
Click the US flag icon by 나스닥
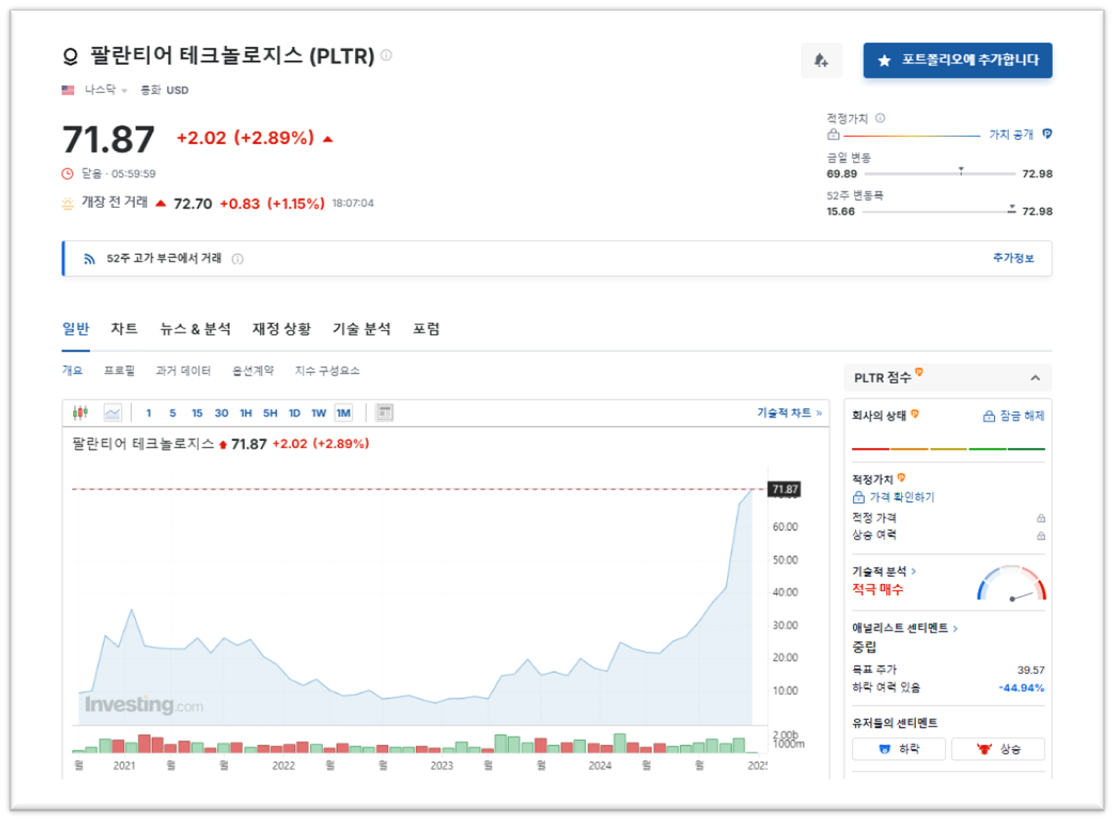click(x=68, y=90)
